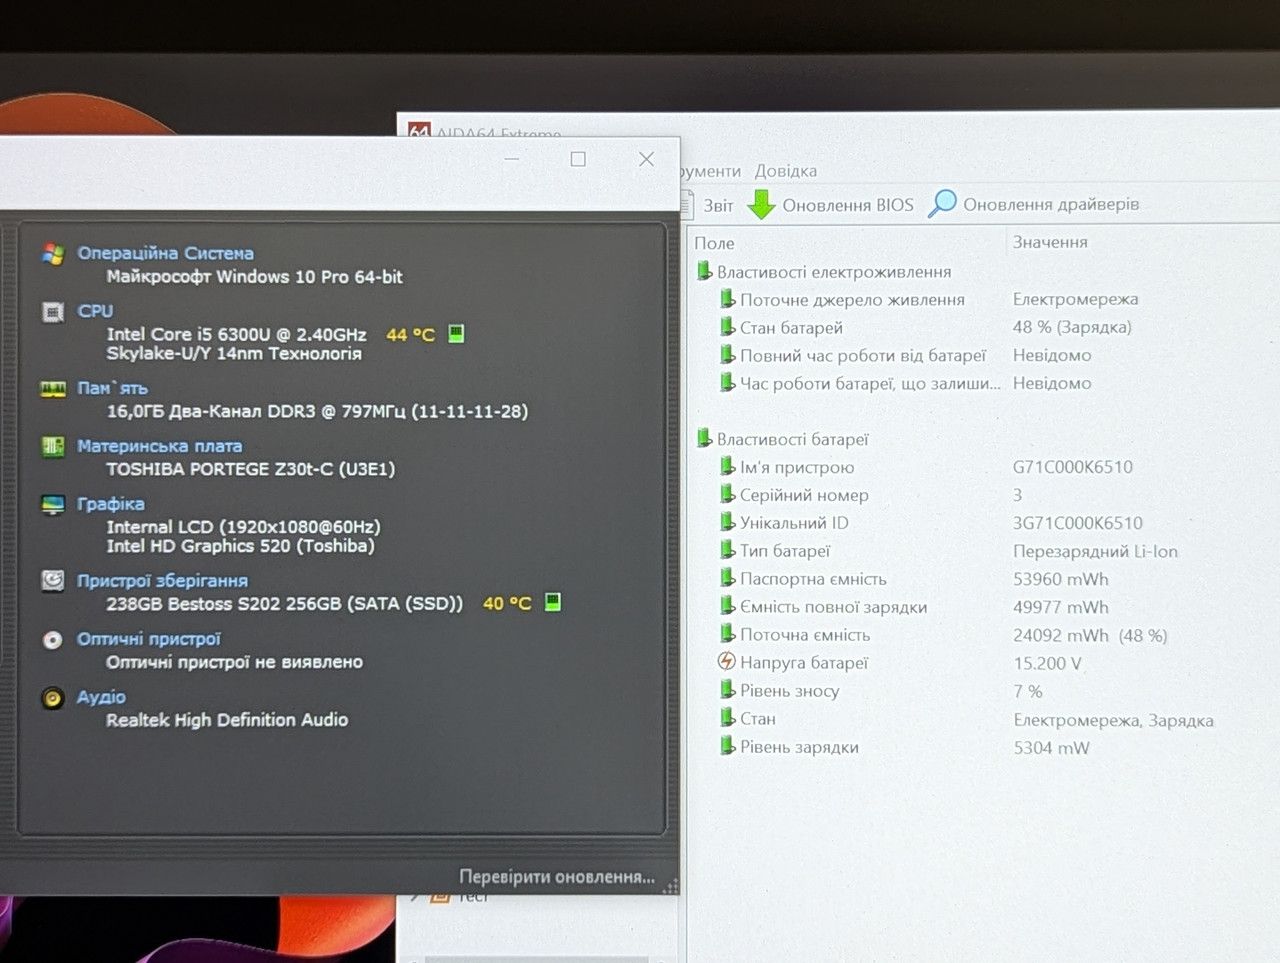This screenshot has height=963, width=1280.
Task: Select the motherboard icon
Action: point(53,446)
